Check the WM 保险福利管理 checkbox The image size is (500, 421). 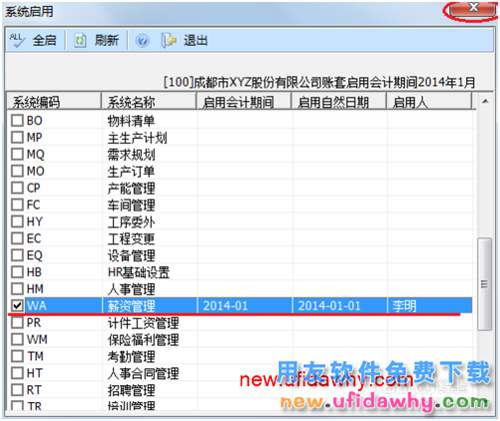(17, 339)
